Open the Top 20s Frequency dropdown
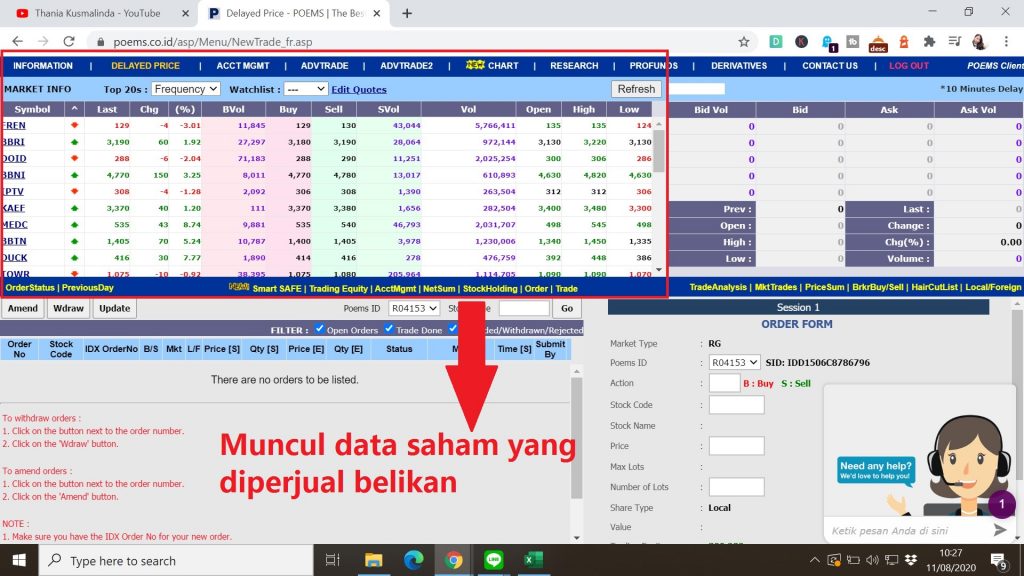 pos(185,89)
